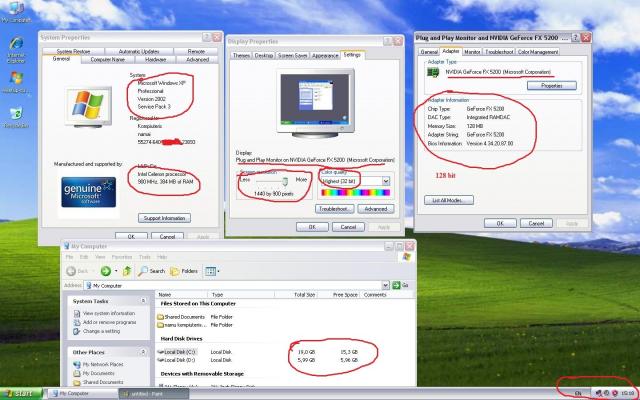This screenshot has width=640, height=400.
Task: Go up one folder level icon
Action: (x=127, y=271)
